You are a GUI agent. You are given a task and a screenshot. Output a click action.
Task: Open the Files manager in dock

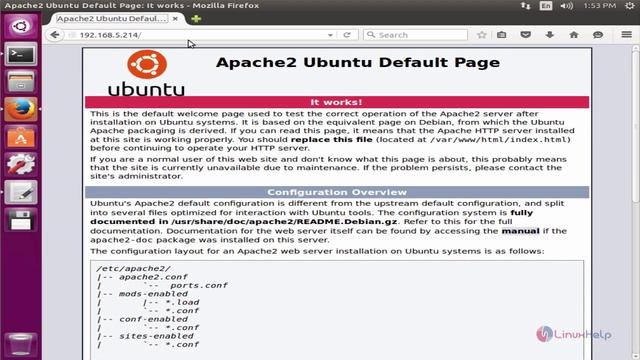[x=20, y=82]
